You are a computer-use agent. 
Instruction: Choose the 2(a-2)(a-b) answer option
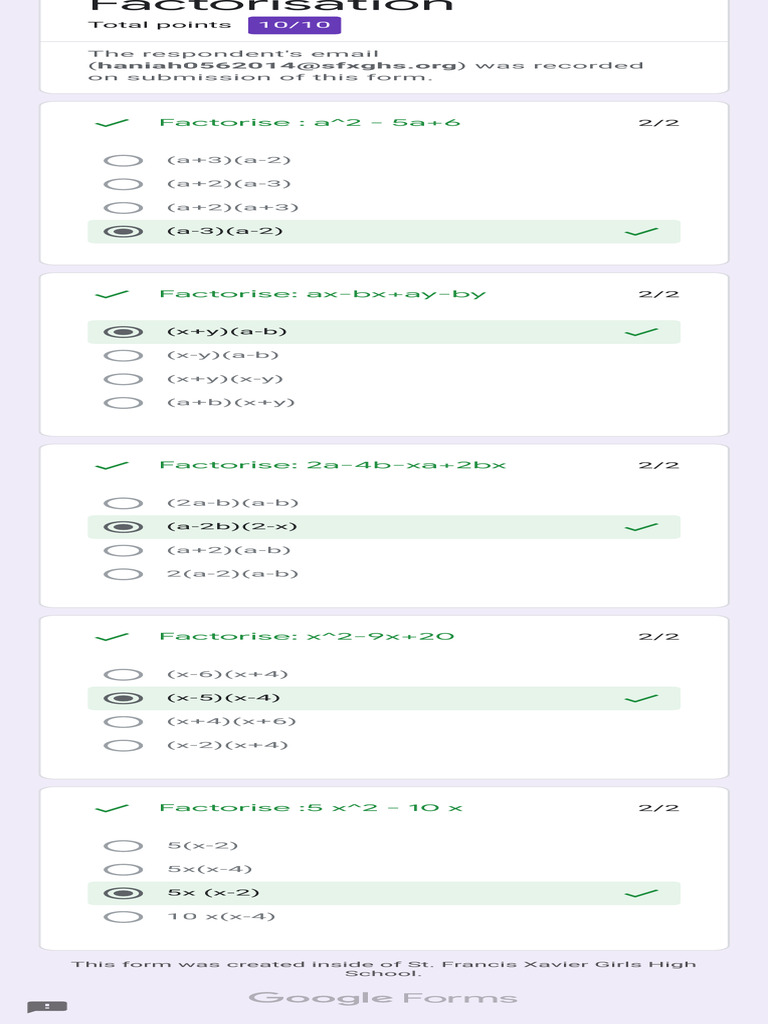pos(123,574)
